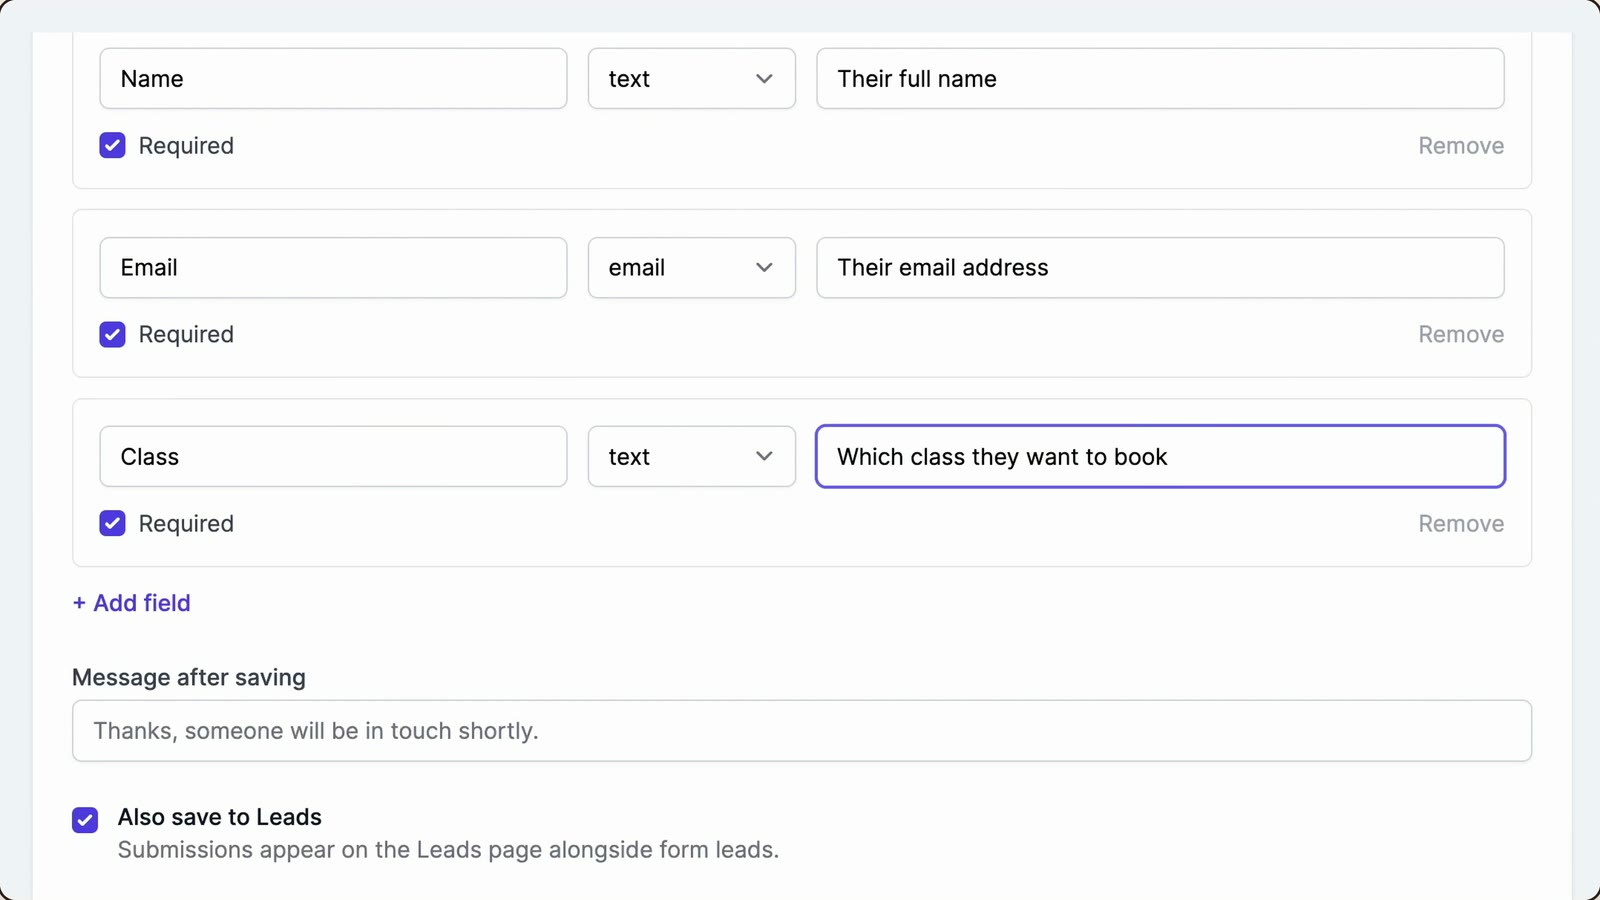Uncheck Required for the Name field
Screen dimensions: 1600x900
(112, 146)
